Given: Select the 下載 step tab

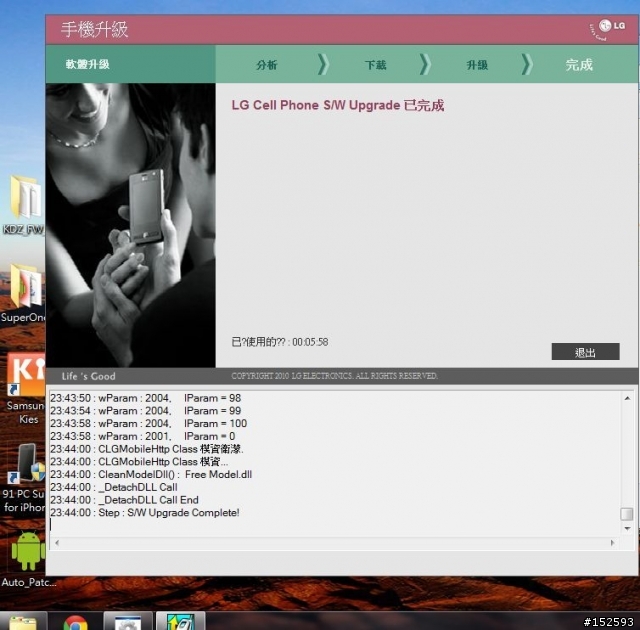Looking at the screenshot, I should point(376,65).
